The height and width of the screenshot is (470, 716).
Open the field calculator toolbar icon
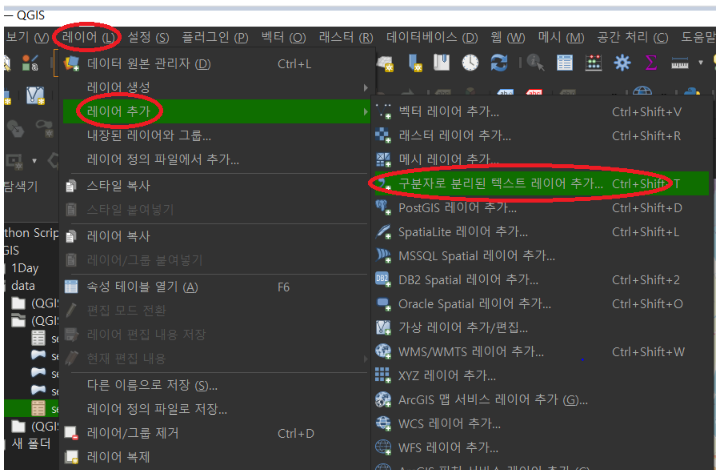click(x=593, y=63)
